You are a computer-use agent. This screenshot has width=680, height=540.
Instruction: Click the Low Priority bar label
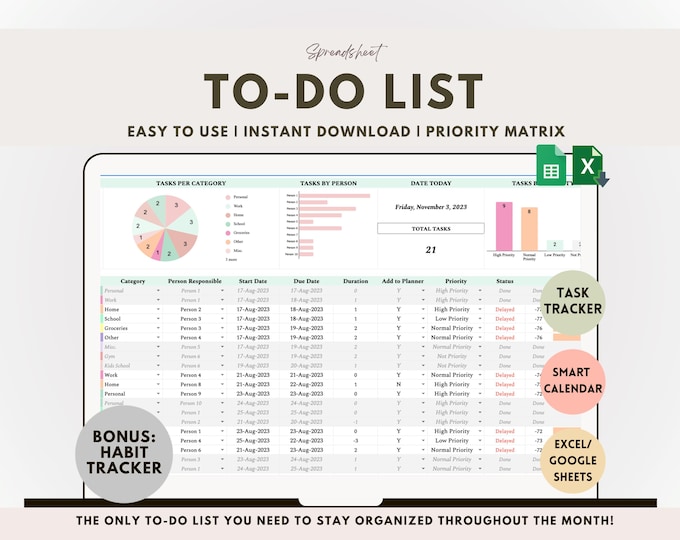[x=555, y=255]
